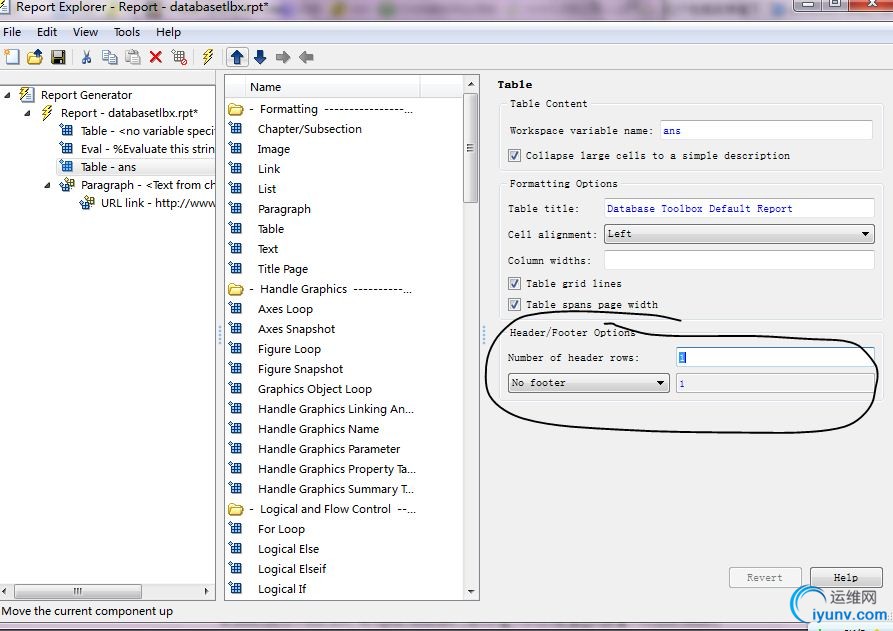Image resolution: width=893 pixels, height=631 pixels.
Task: Collapse Logical and Flow Control category
Action: pos(251,509)
